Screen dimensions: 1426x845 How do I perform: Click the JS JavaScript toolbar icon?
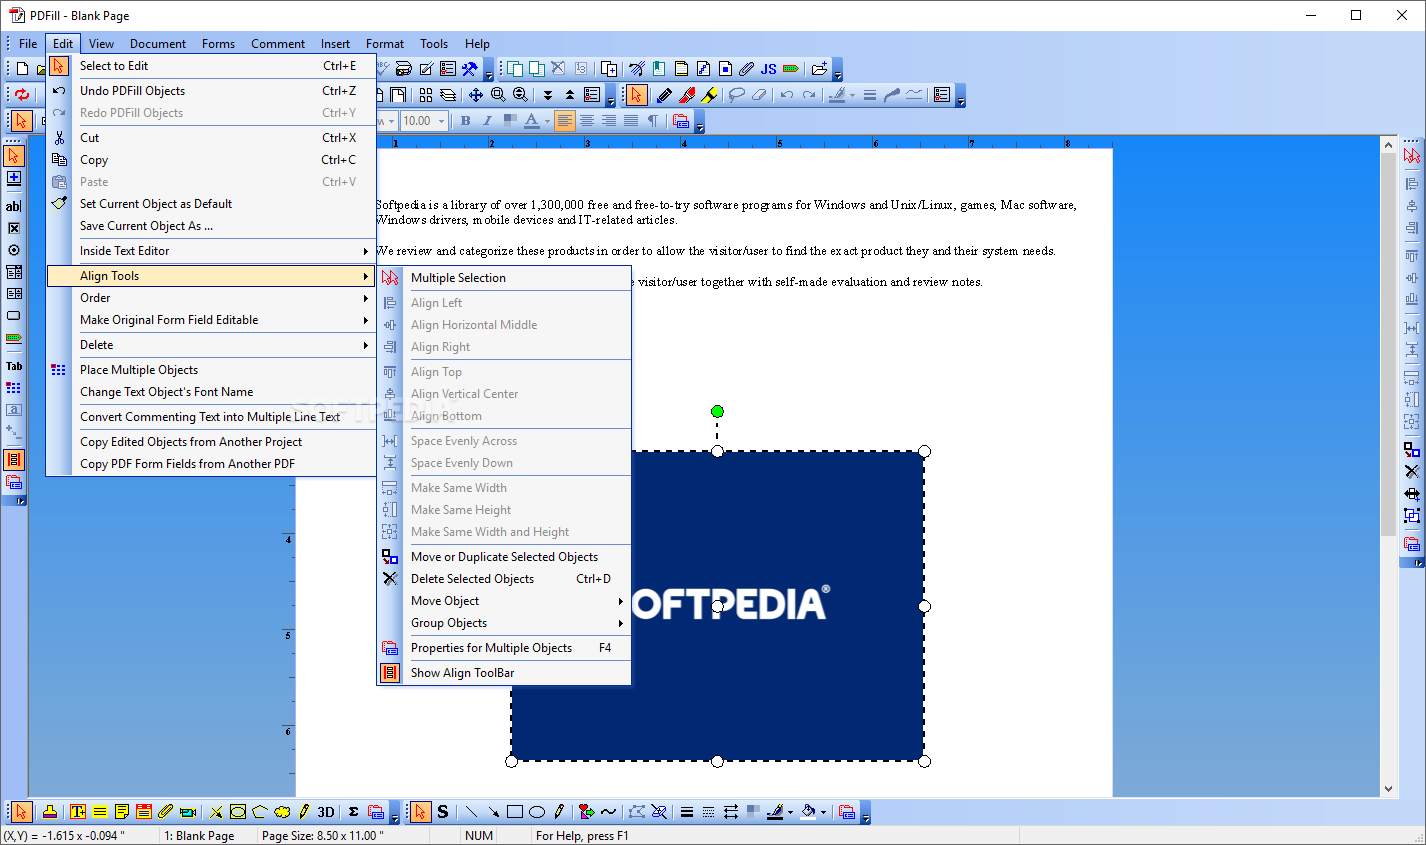coord(768,69)
